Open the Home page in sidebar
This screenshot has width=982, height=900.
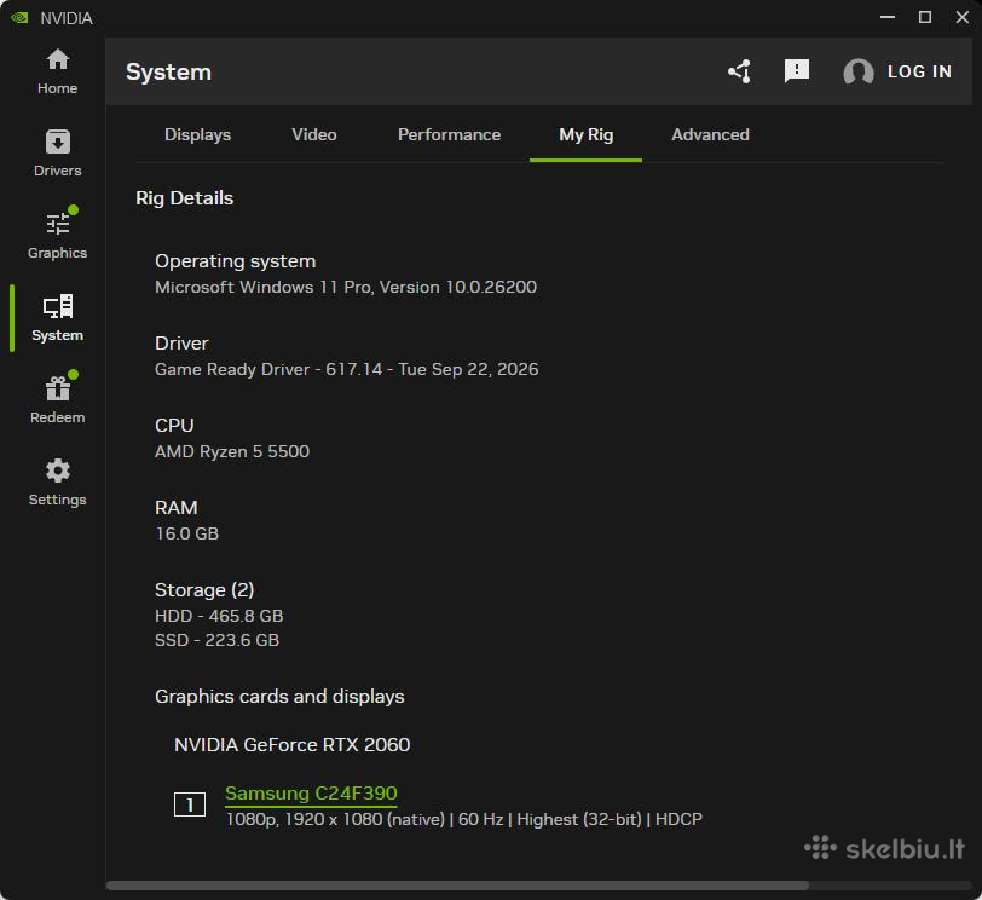click(x=57, y=71)
